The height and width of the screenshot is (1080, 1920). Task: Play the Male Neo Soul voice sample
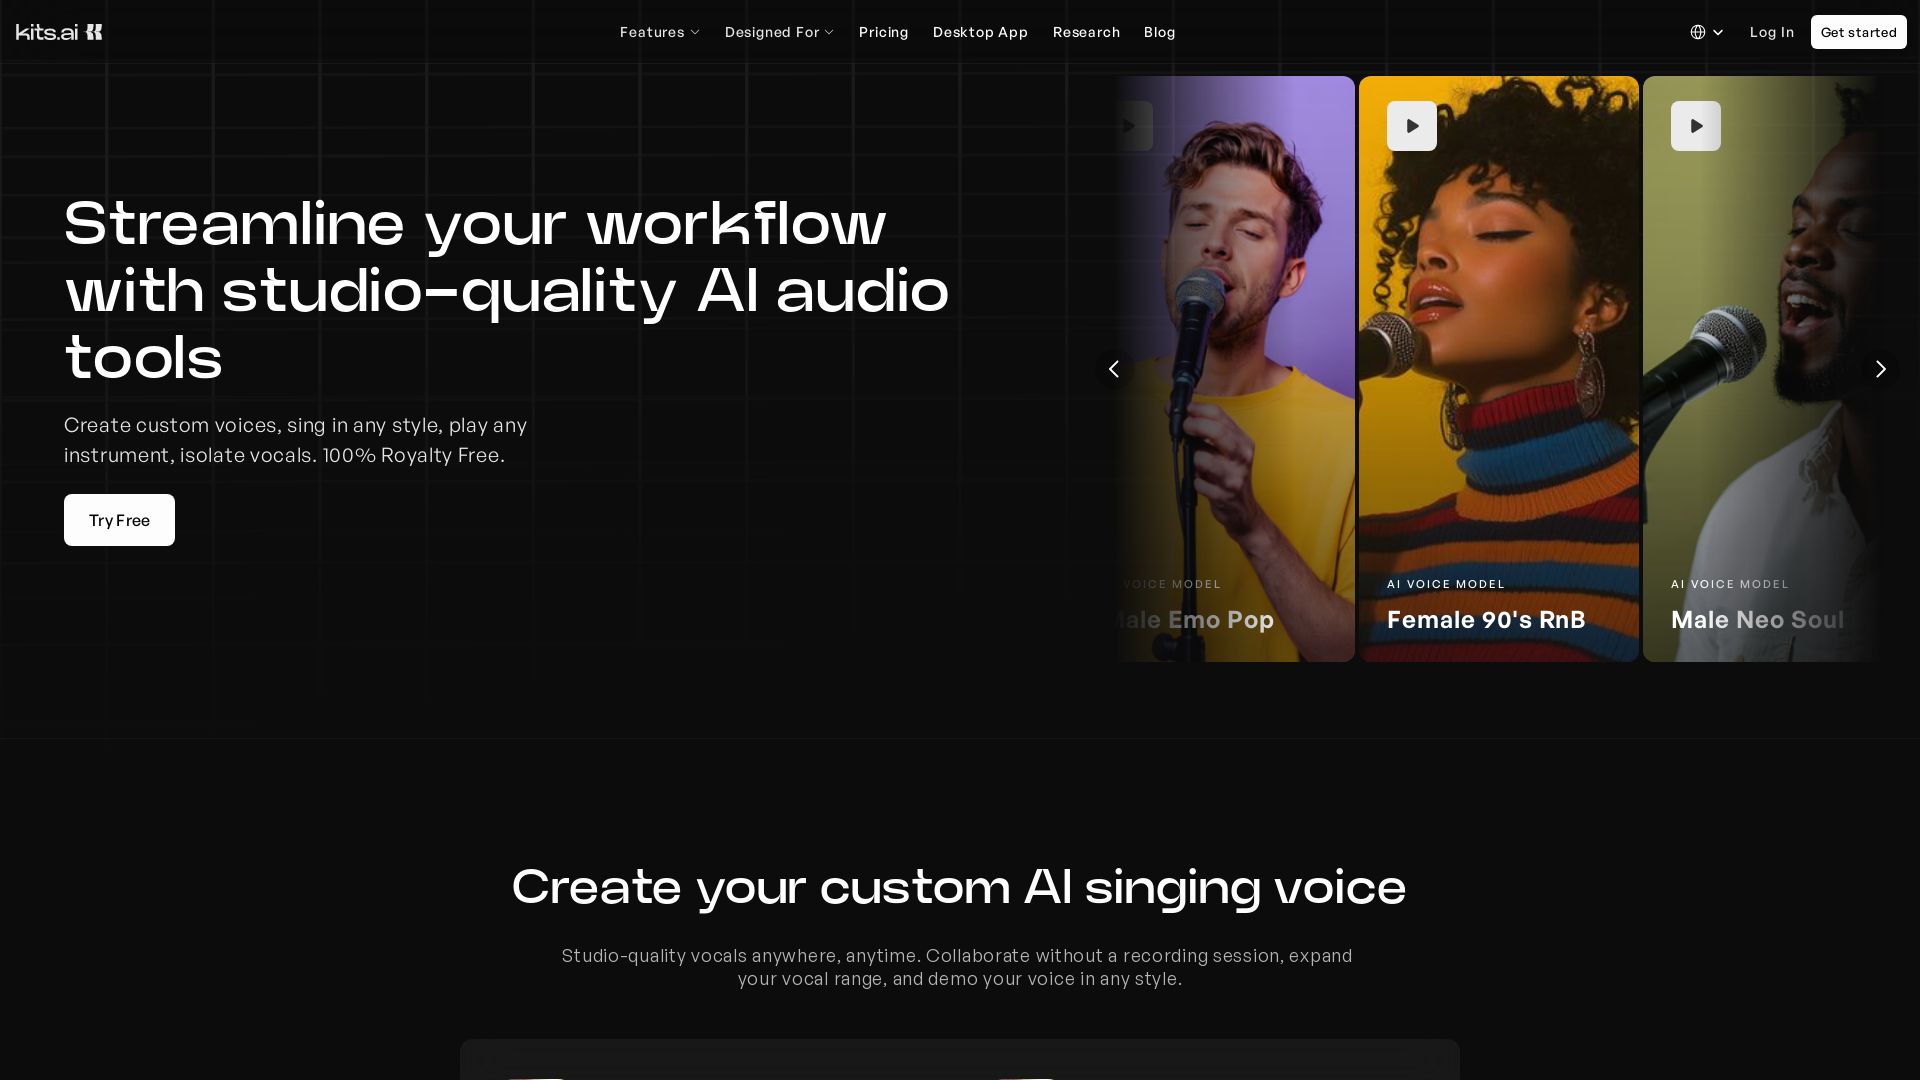point(1695,126)
